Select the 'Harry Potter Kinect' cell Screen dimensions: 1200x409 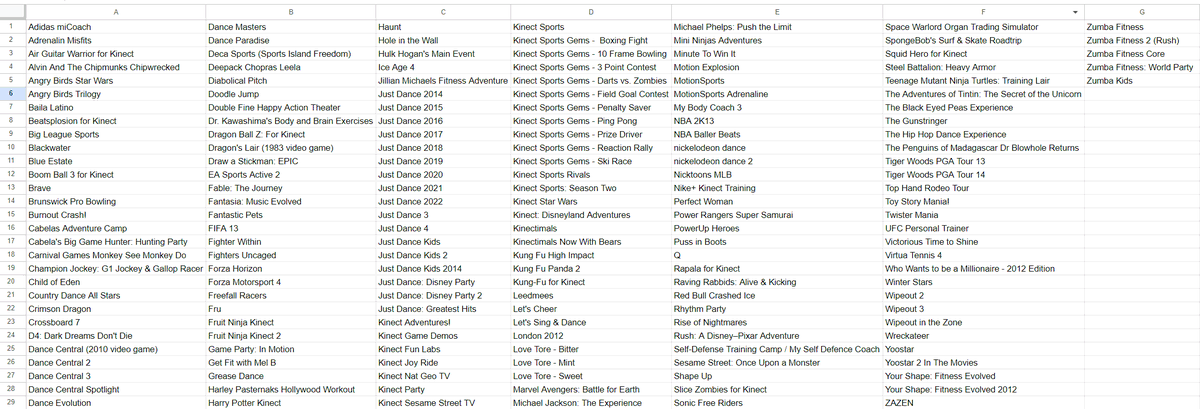[290, 403]
